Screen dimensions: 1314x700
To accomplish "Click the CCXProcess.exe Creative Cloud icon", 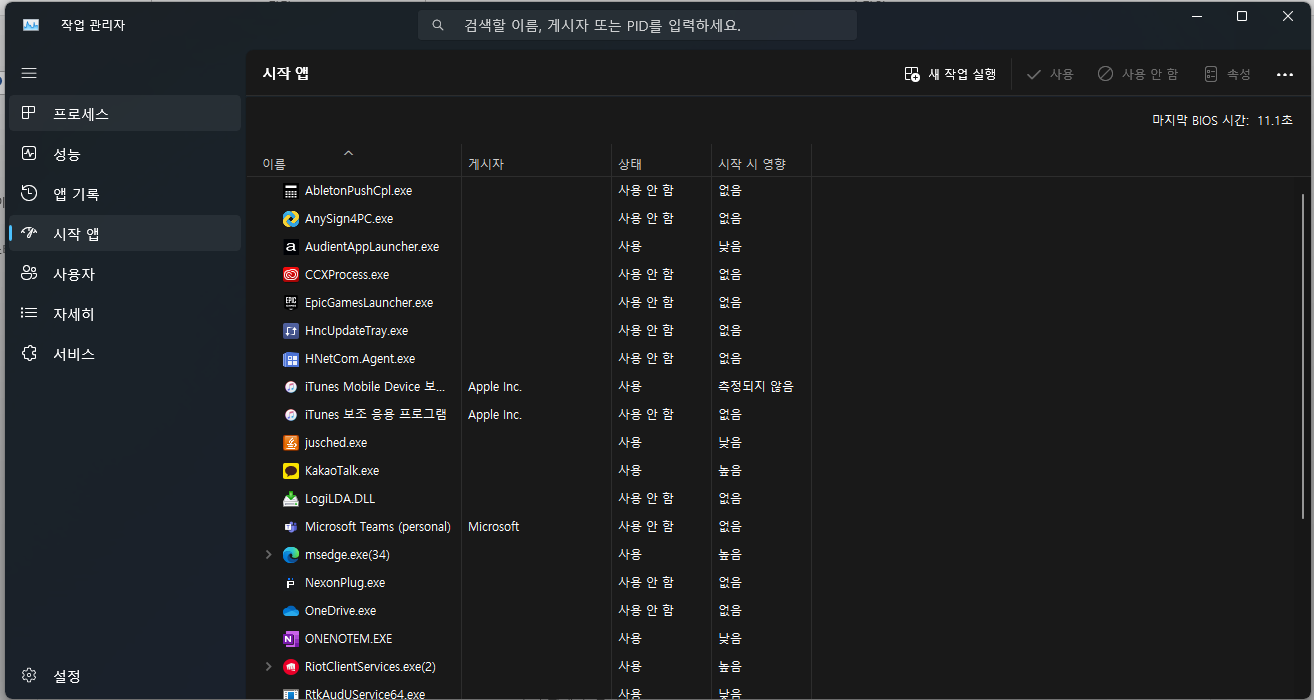I will [291, 274].
